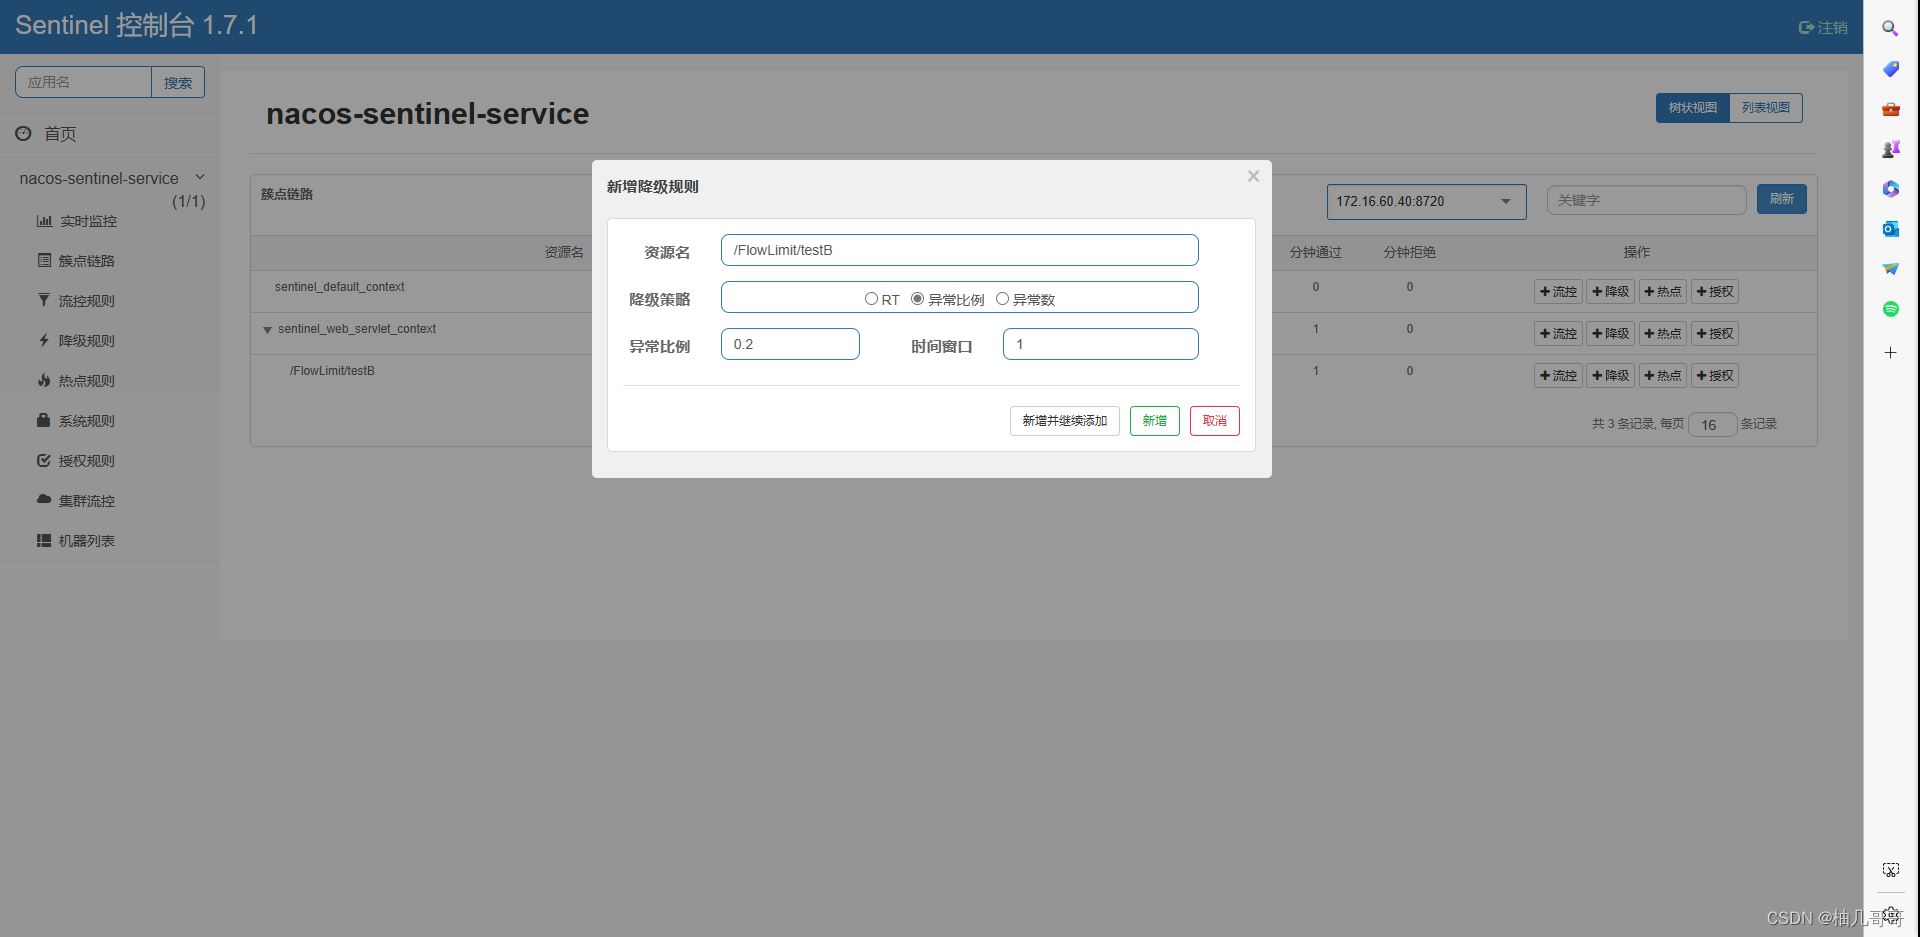1920x937 pixels.
Task: Click +授权 for /FlowLimit/testB row
Action: [x=1715, y=376]
